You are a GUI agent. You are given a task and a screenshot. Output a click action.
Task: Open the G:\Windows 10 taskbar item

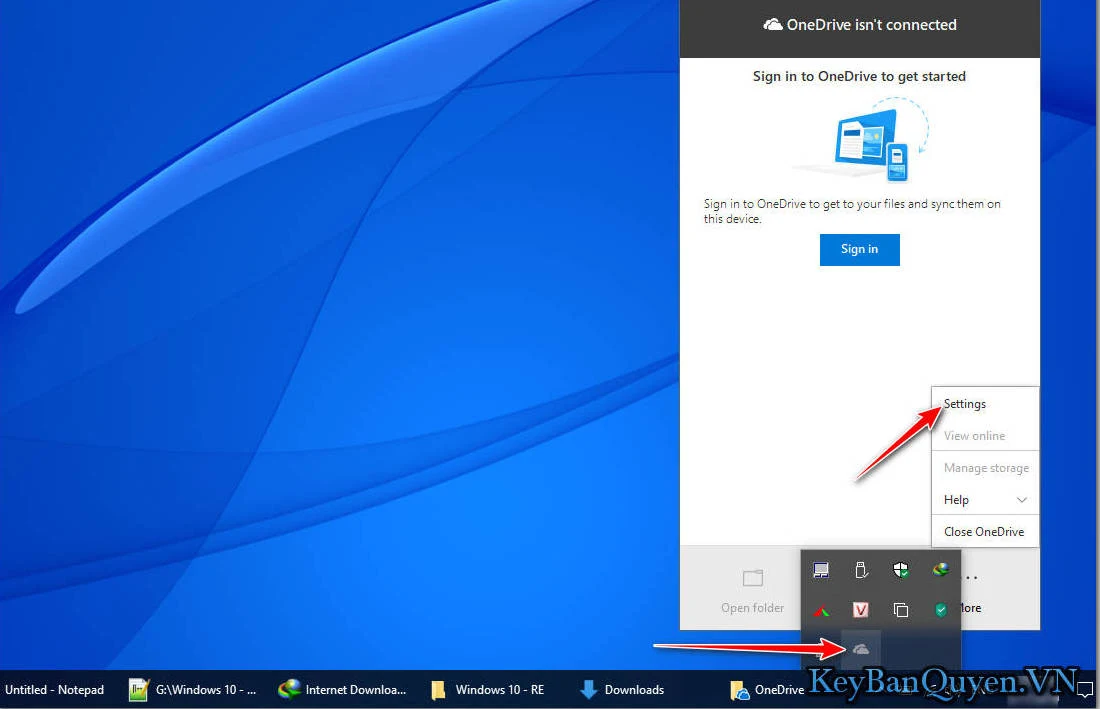click(193, 690)
